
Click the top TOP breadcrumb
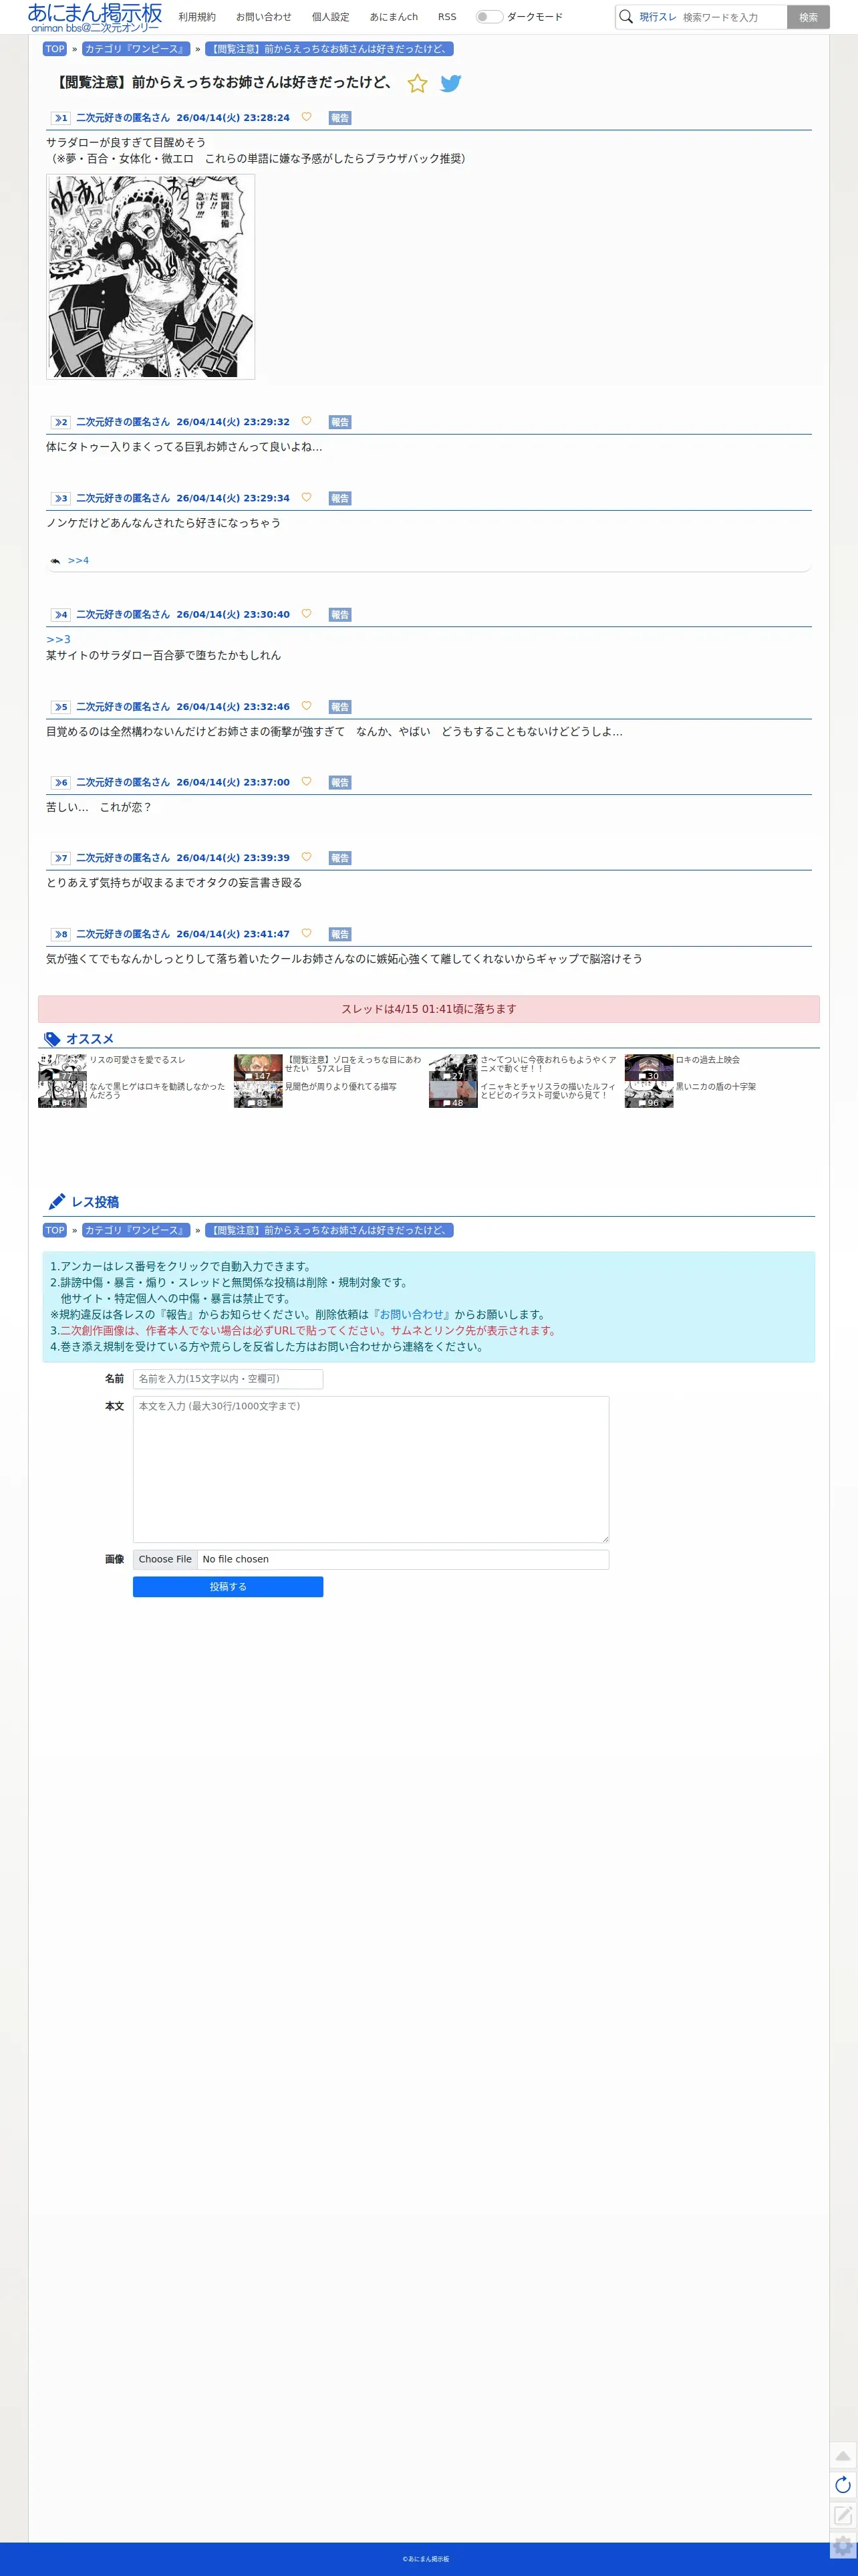(55, 49)
